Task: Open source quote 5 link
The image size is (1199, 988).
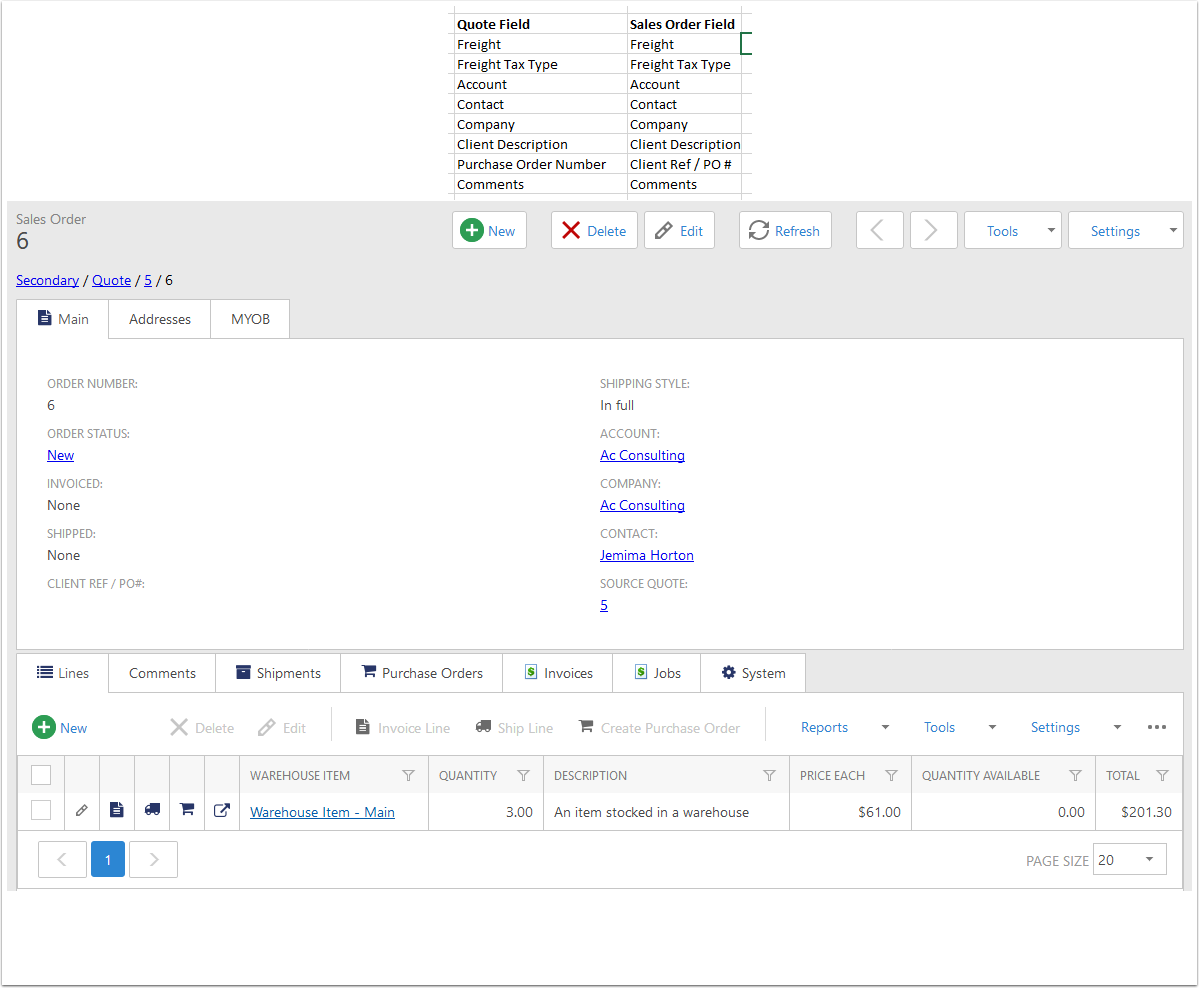Action: (x=604, y=605)
